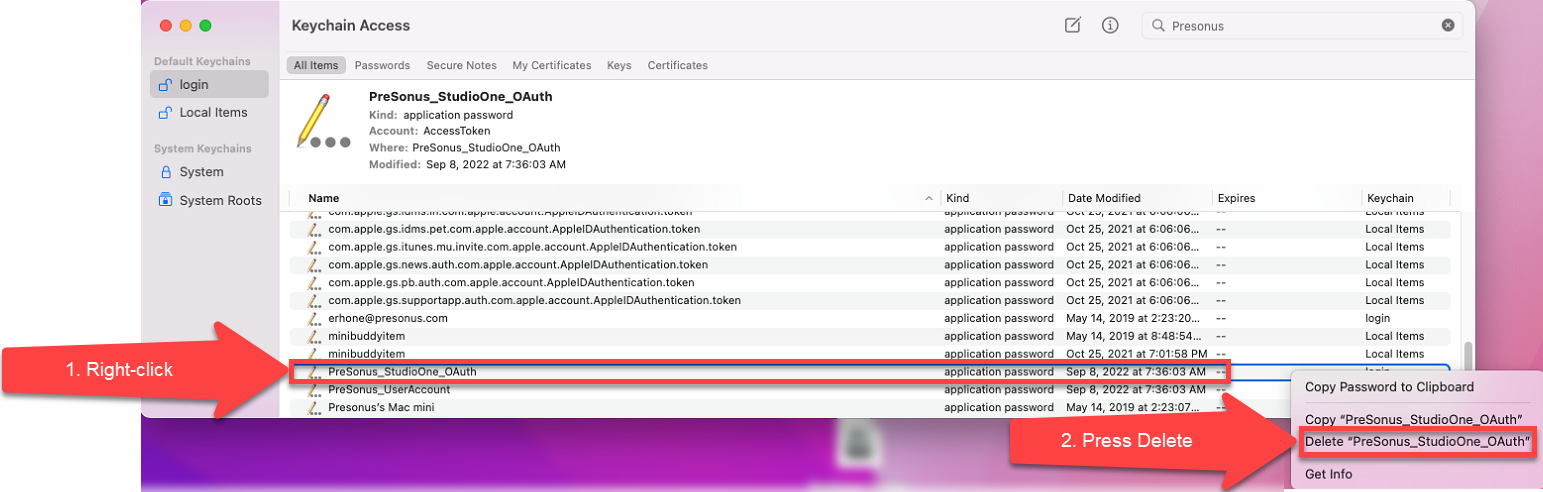The height and width of the screenshot is (492, 1543).
Task: Switch to the All Items tab
Action: (x=316, y=65)
